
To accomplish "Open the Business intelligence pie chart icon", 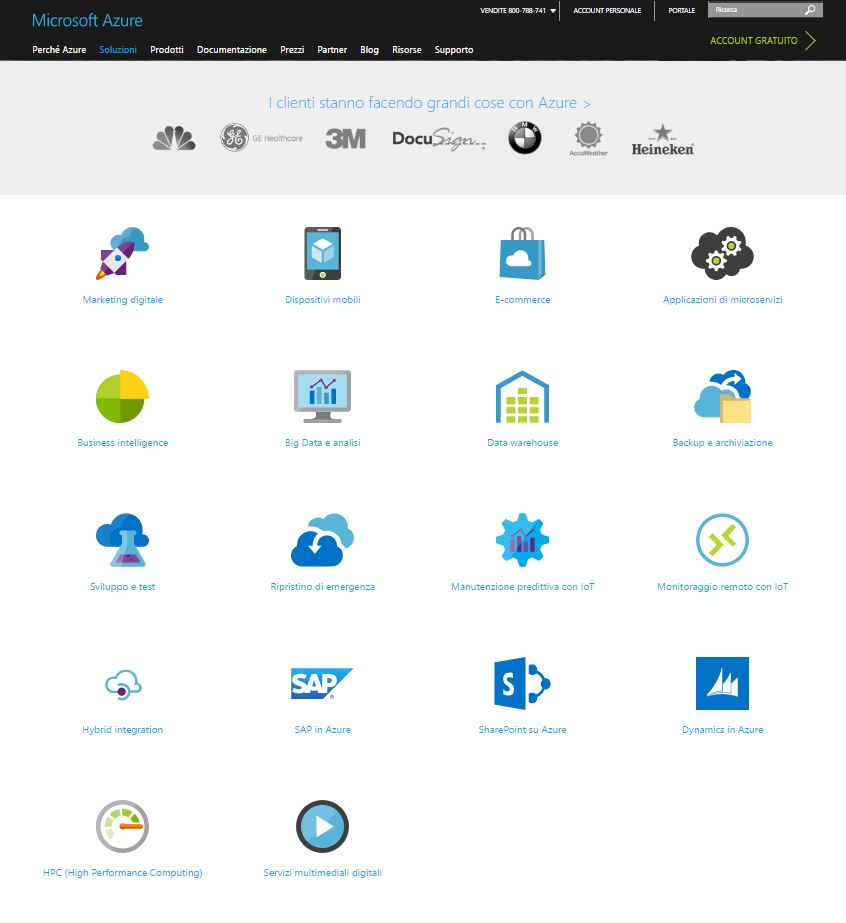I will point(122,396).
